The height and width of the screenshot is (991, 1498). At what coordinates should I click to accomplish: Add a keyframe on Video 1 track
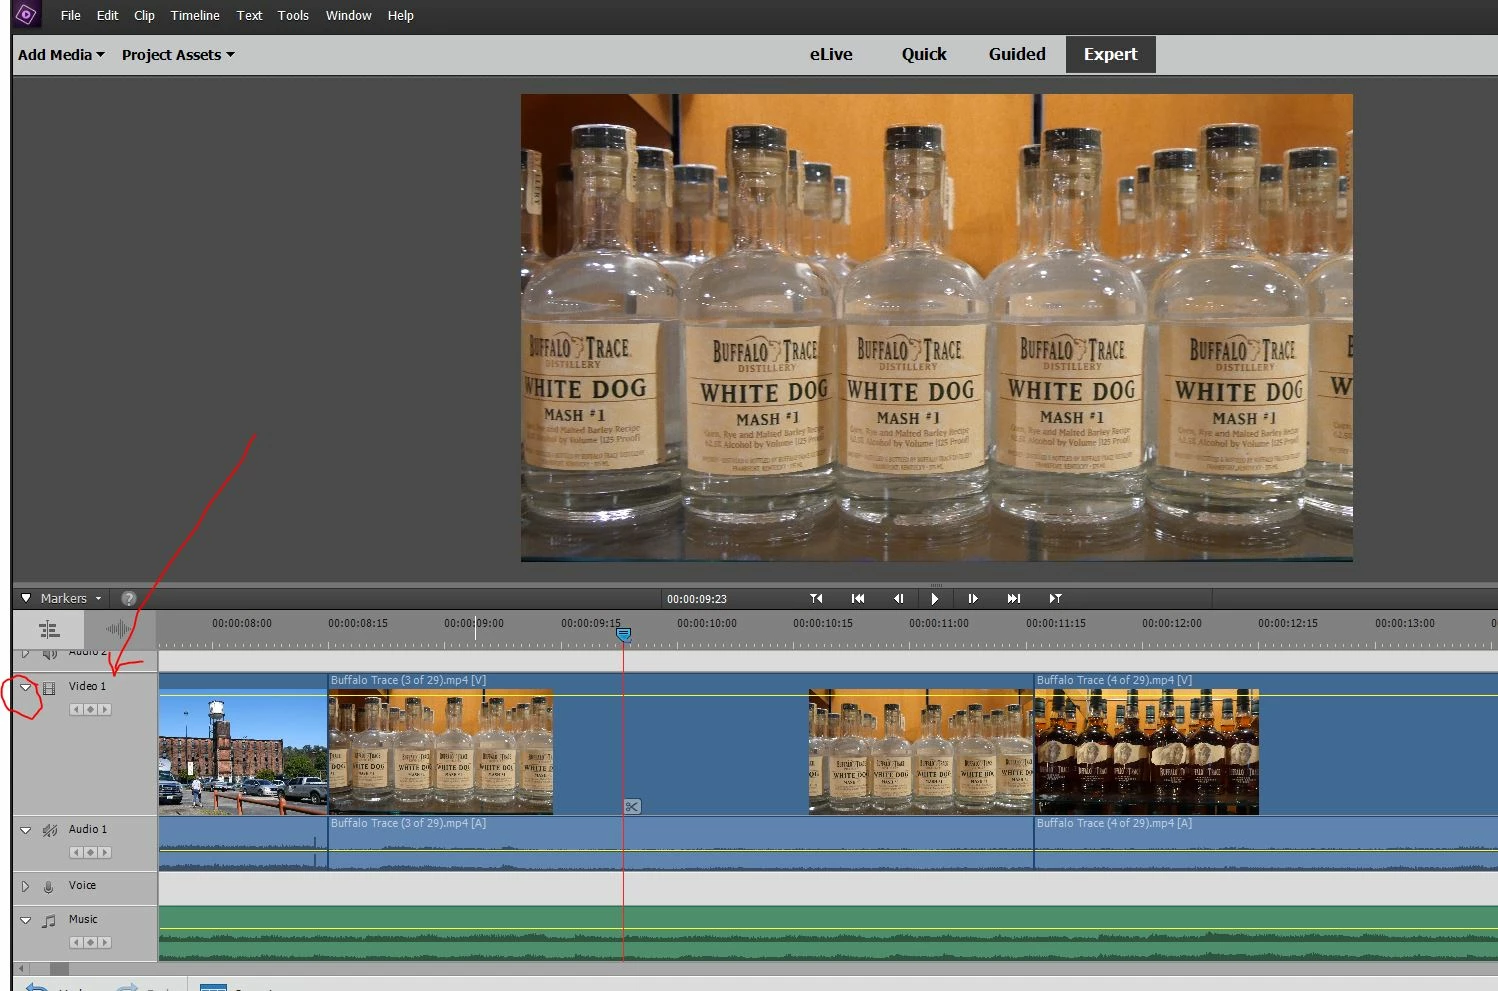coord(90,709)
